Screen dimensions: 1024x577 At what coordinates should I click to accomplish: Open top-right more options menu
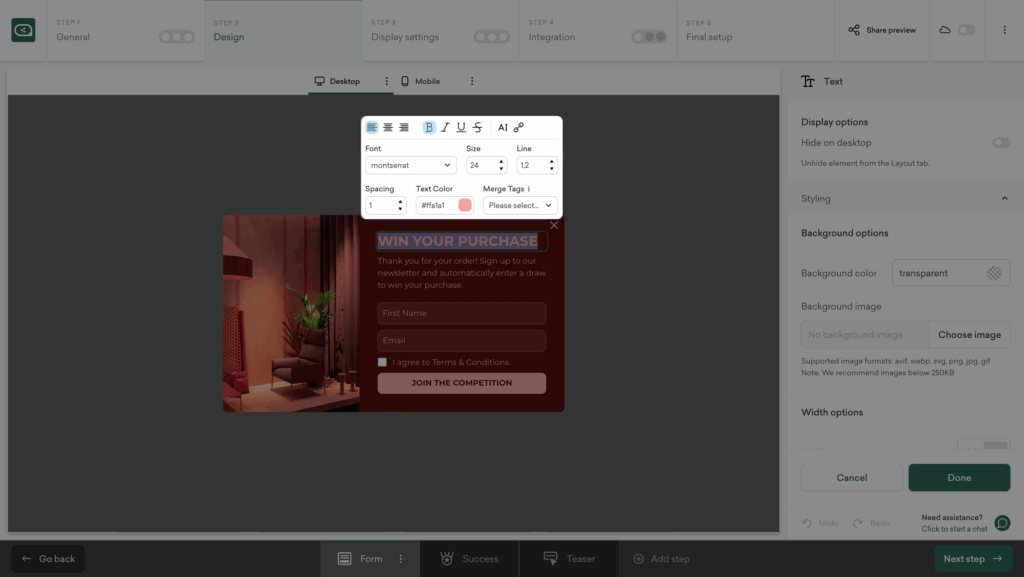click(1004, 30)
